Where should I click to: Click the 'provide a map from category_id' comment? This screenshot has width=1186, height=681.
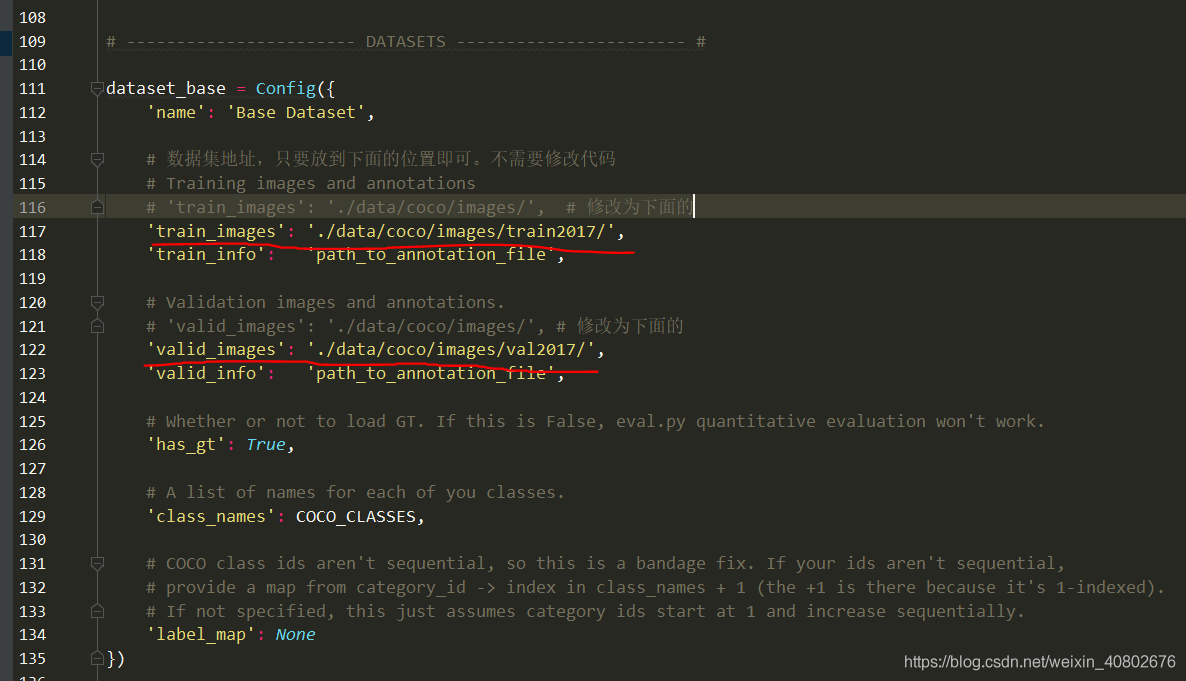pyautogui.click(x=655, y=587)
